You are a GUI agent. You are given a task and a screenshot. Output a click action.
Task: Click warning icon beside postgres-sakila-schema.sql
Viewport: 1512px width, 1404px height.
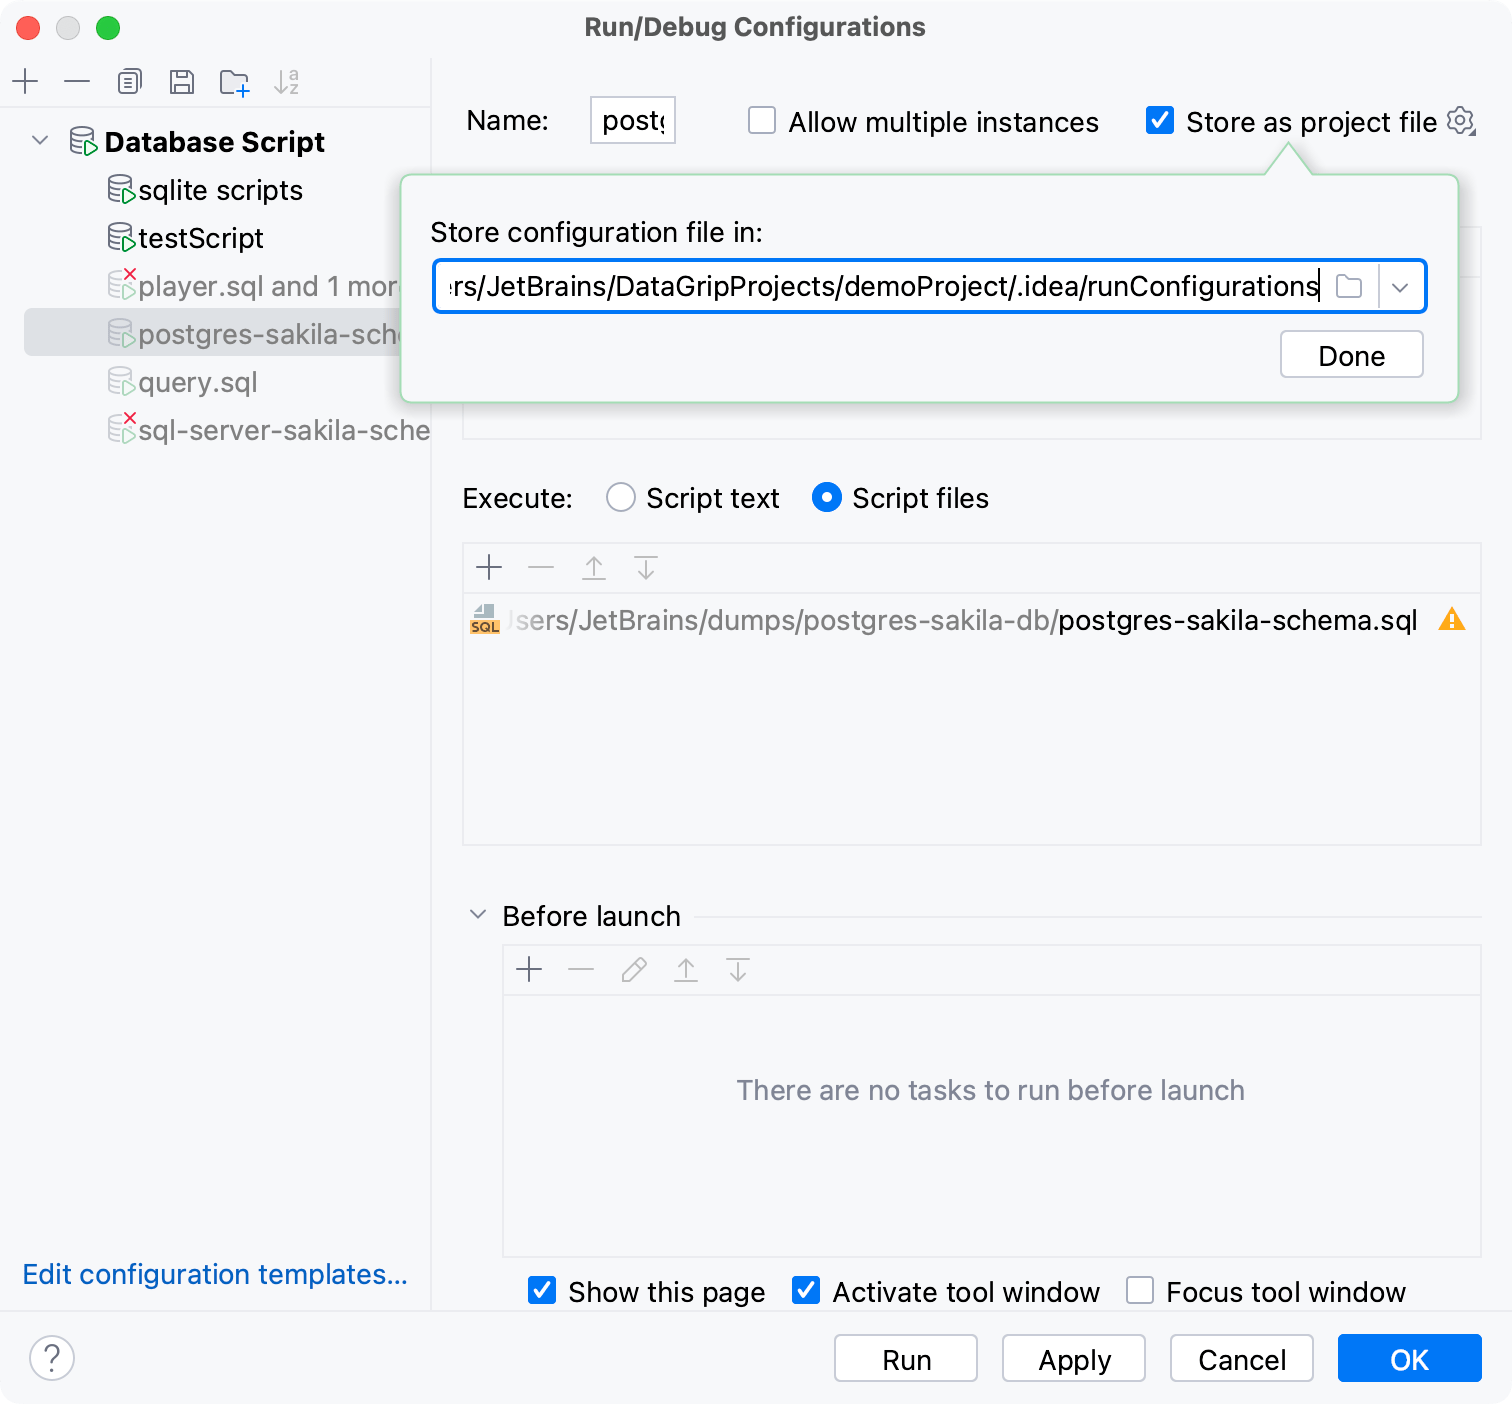pos(1454,620)
